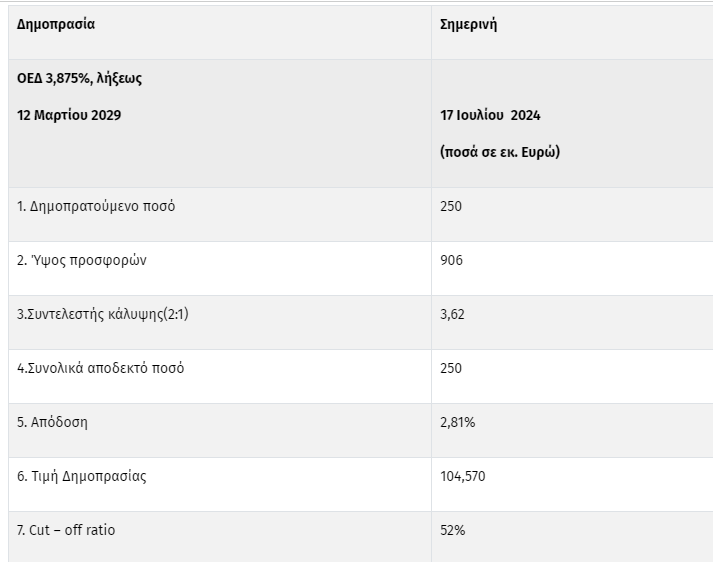
Task: Click the '12 Μαρτίου 2029' maturity date
Action: point(69,115)
